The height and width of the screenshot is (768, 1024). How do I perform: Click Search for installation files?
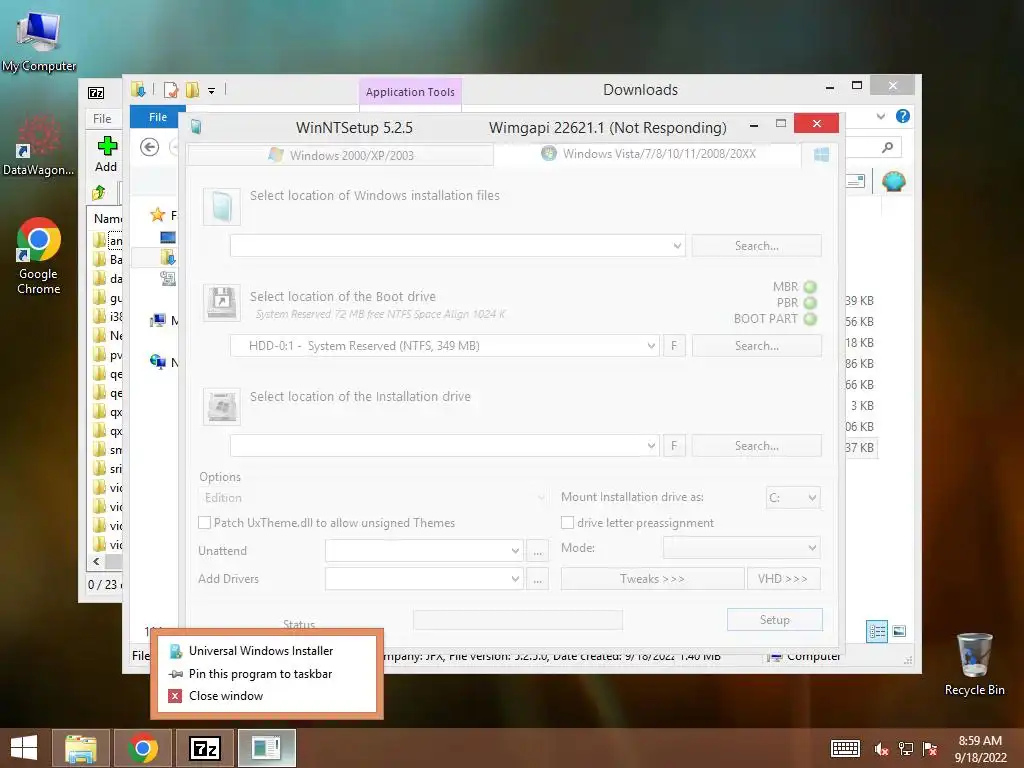point(756,246)
